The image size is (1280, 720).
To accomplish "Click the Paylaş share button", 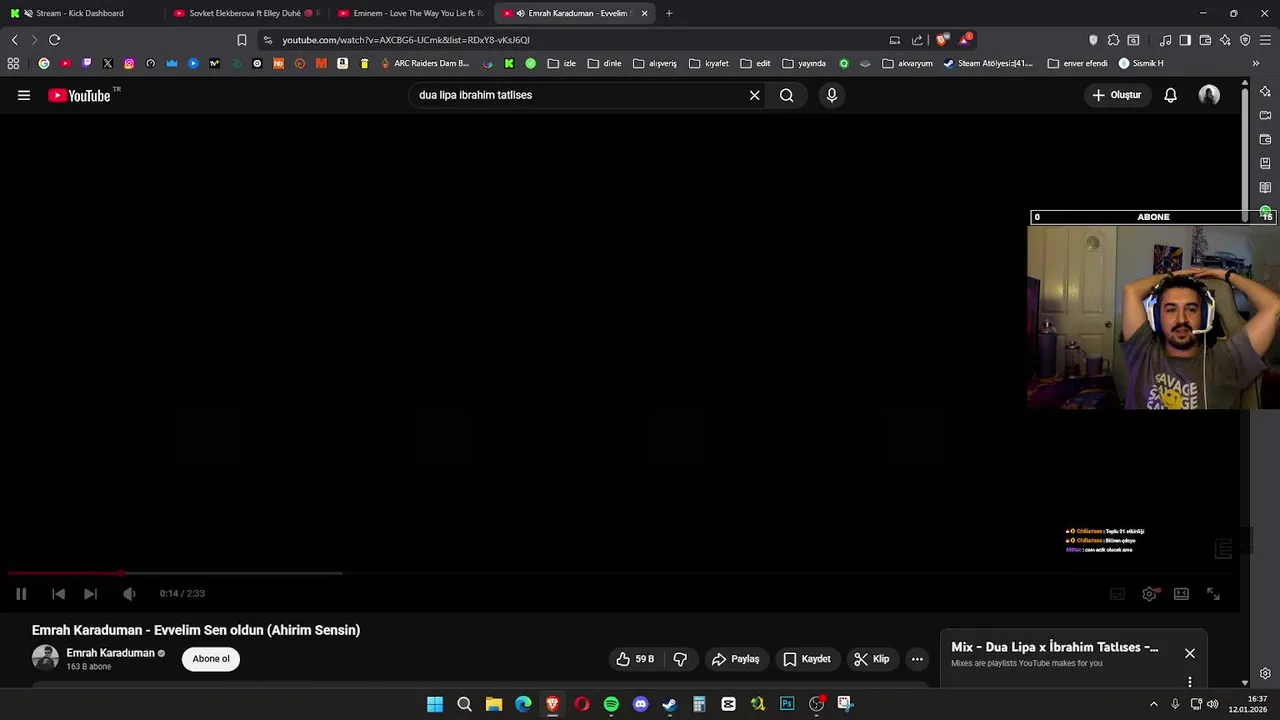I will click(735, 659).
